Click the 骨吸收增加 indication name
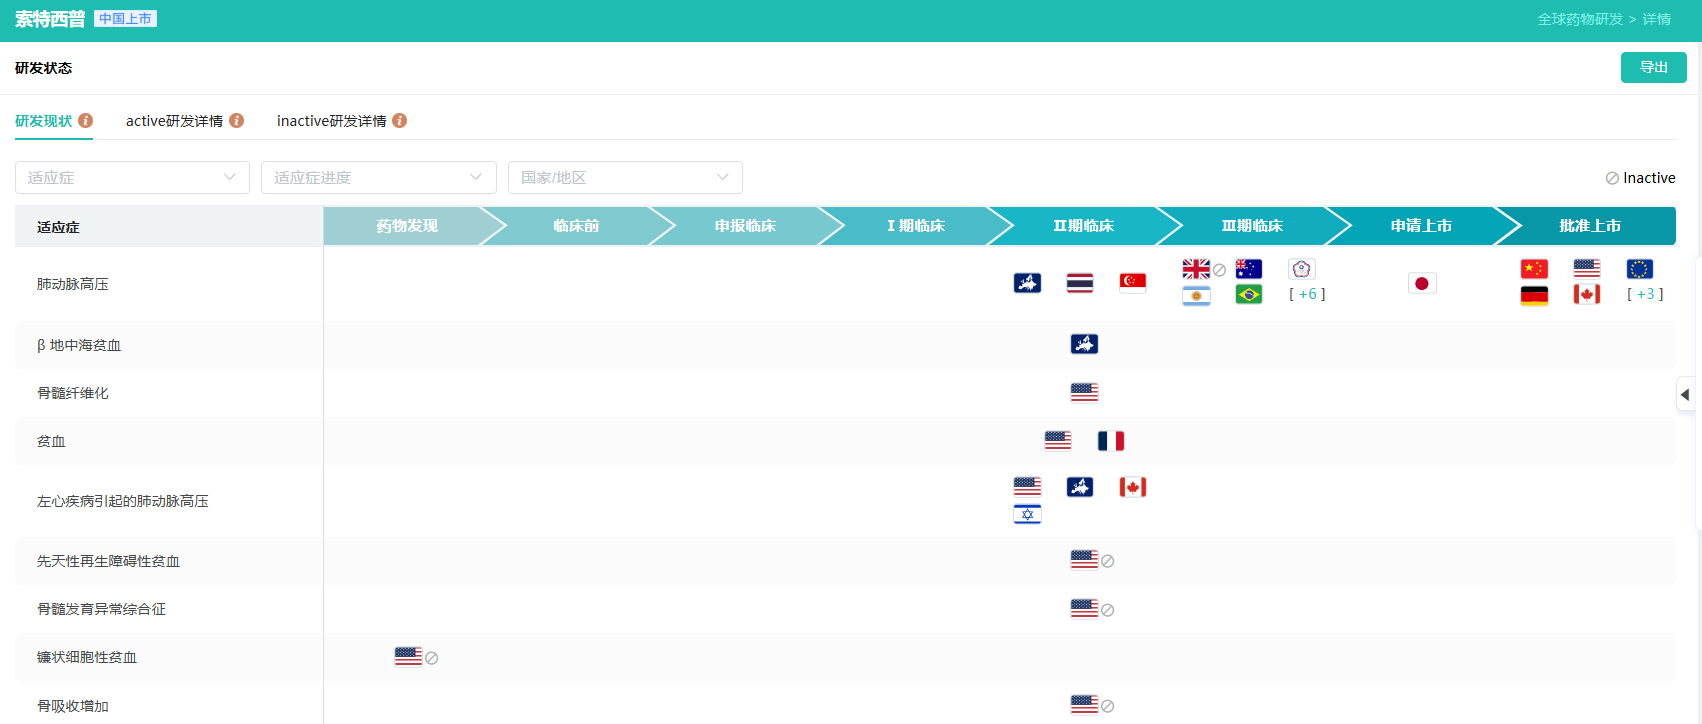This screenshot has height=724, width=1702. click(73, 706)
